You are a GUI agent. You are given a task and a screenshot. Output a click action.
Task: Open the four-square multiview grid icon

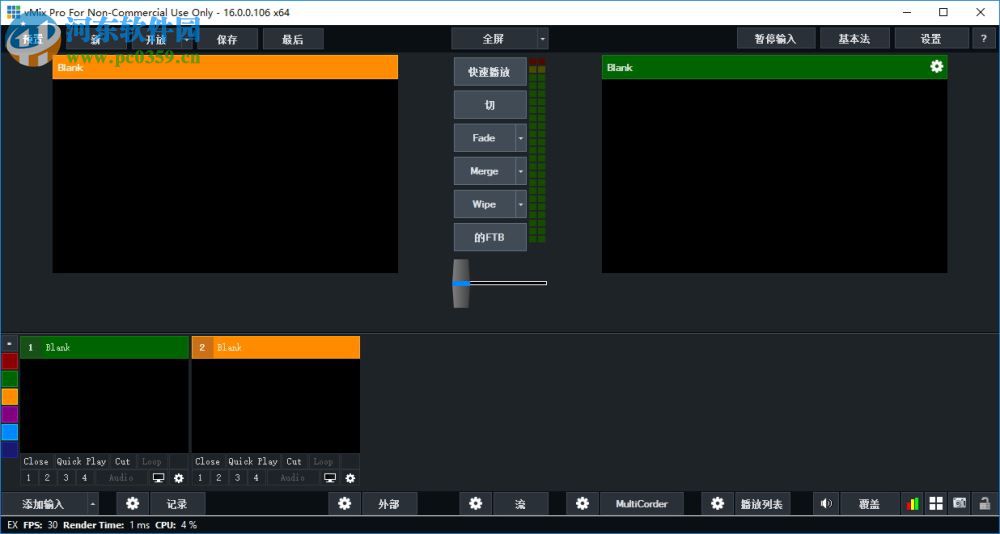936,504
